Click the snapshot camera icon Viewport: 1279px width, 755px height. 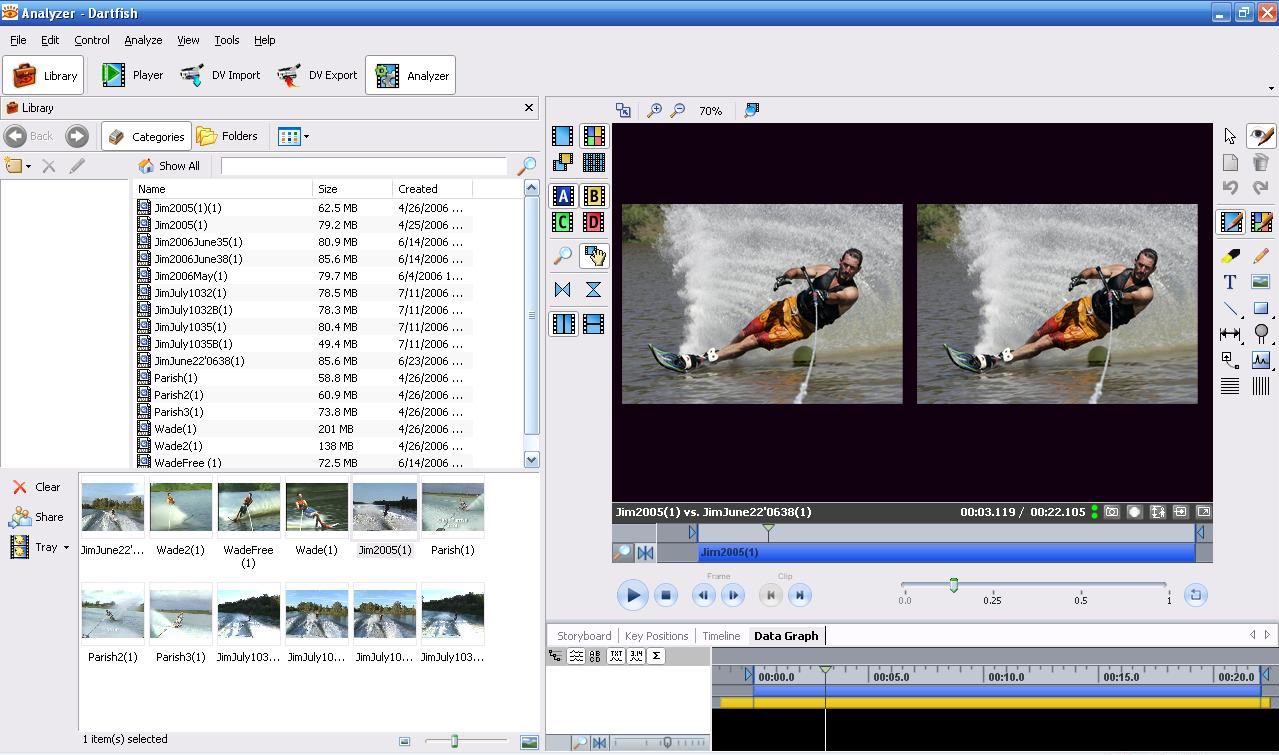pos(1112,512)
